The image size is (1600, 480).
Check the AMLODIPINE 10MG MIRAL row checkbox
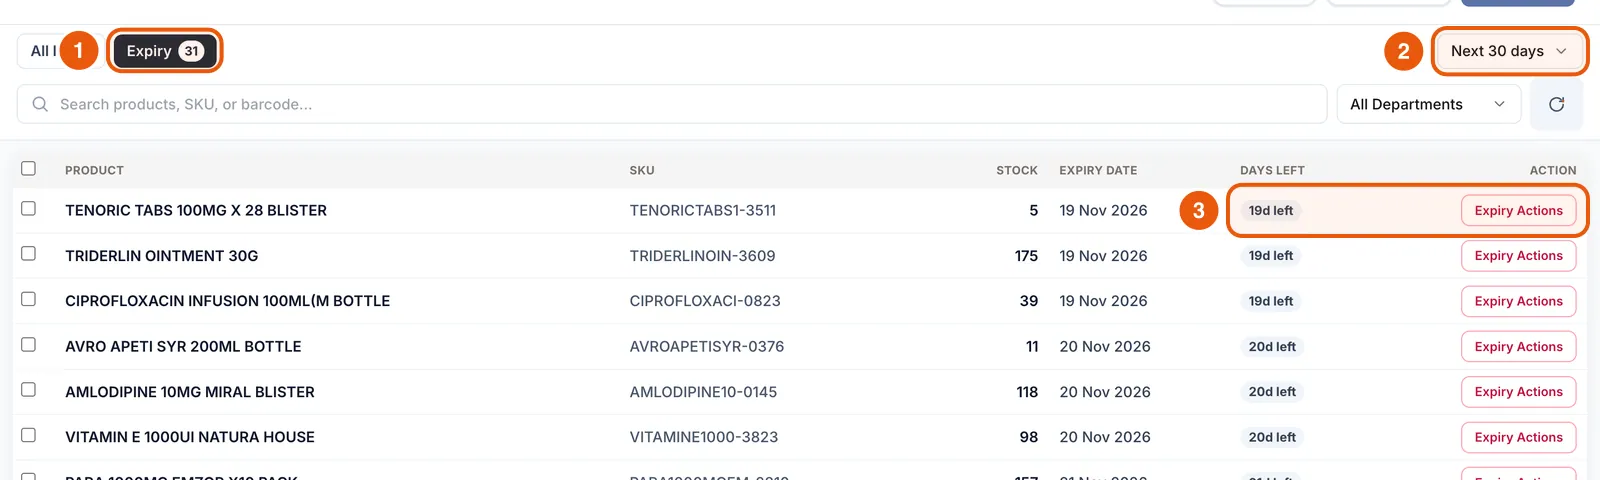point(28,390)
